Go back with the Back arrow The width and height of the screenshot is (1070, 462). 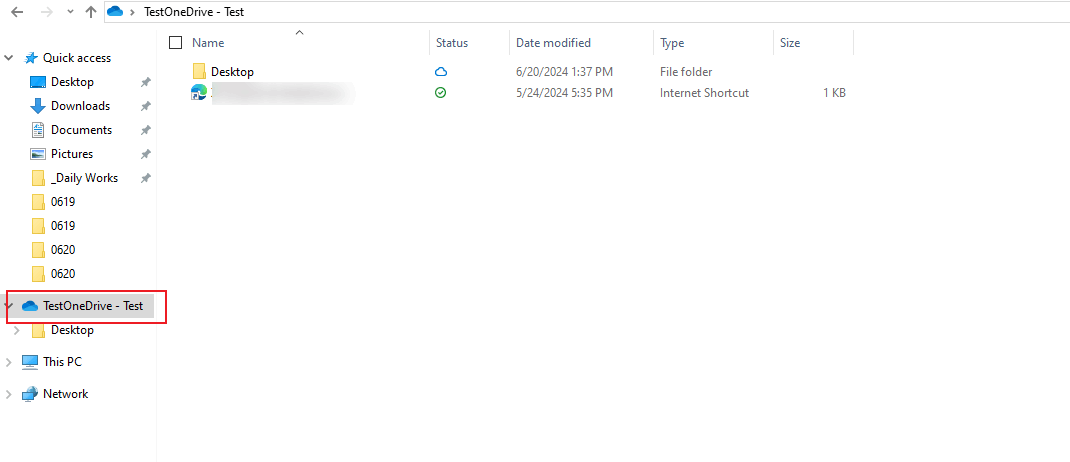click(x=18, y=12)
